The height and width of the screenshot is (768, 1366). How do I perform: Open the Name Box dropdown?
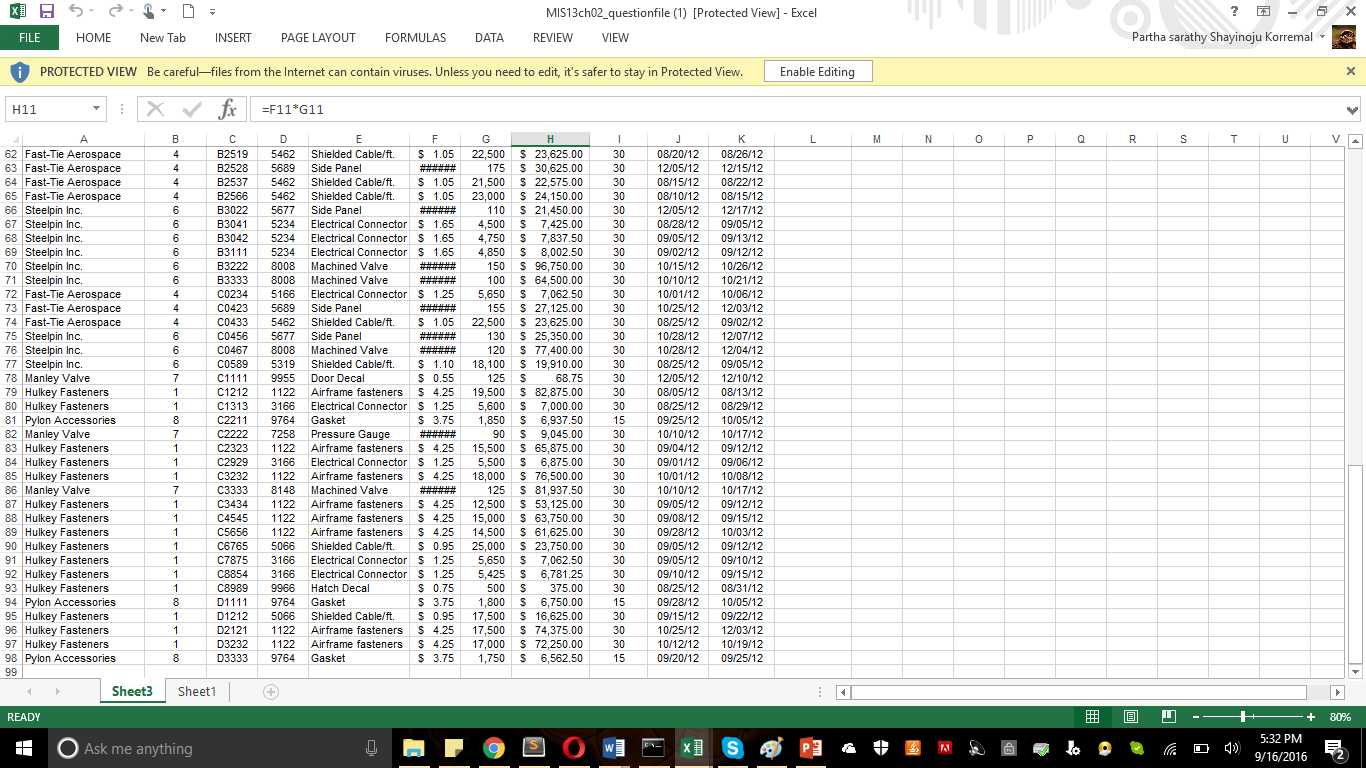pyautogui.click(x=95, y=109)
